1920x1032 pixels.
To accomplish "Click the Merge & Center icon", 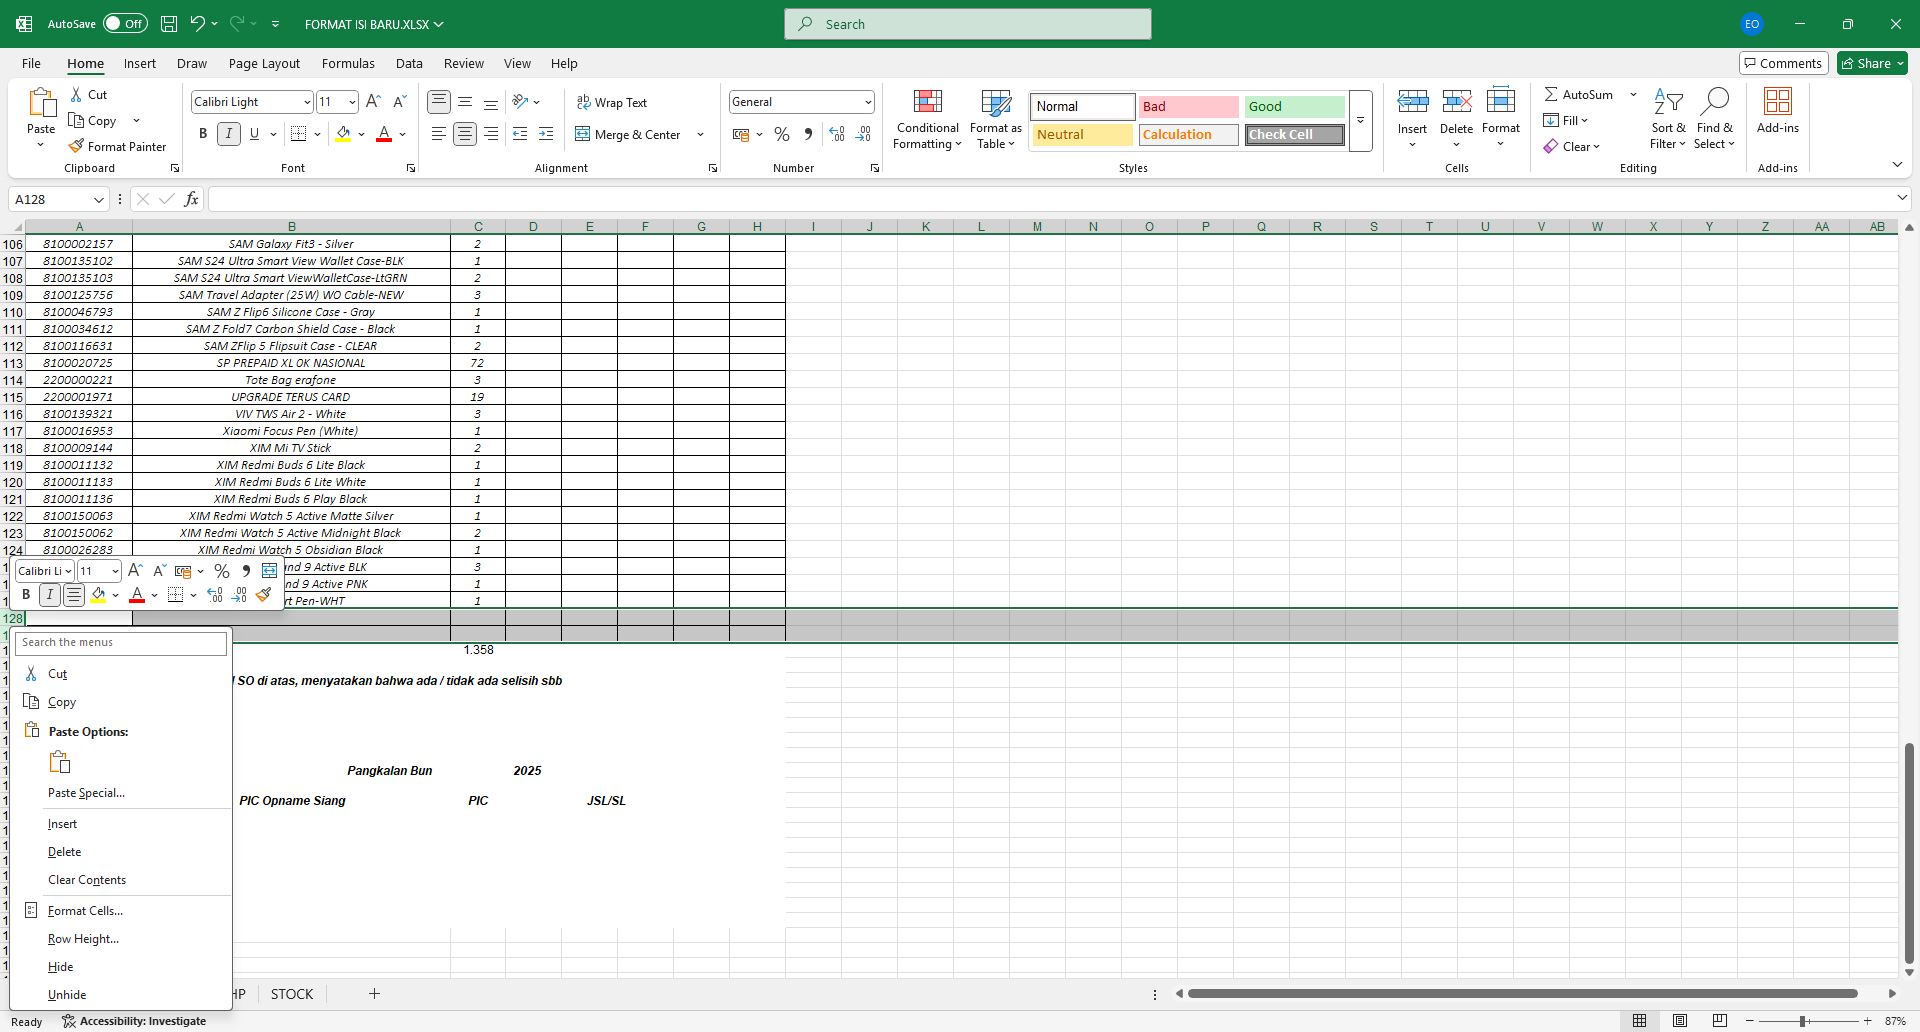I will (x=583, y=134).
